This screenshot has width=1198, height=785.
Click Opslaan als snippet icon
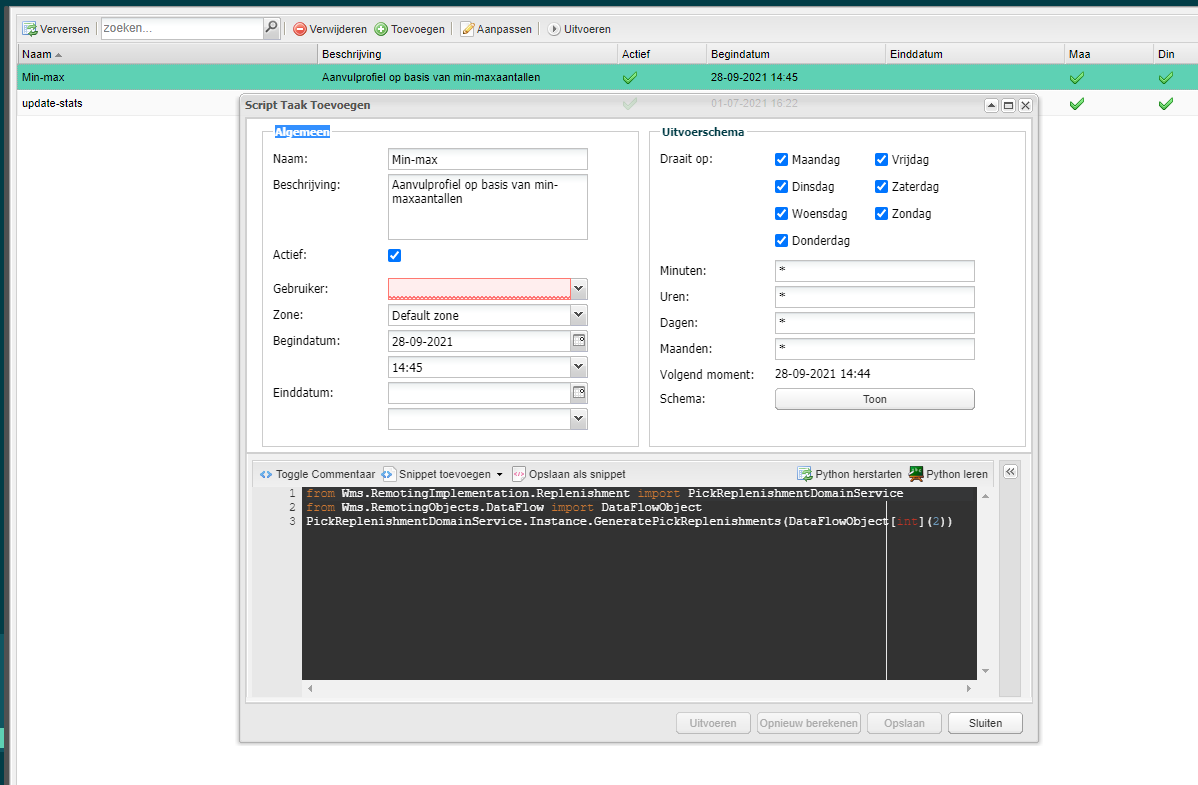coord(519,474)
